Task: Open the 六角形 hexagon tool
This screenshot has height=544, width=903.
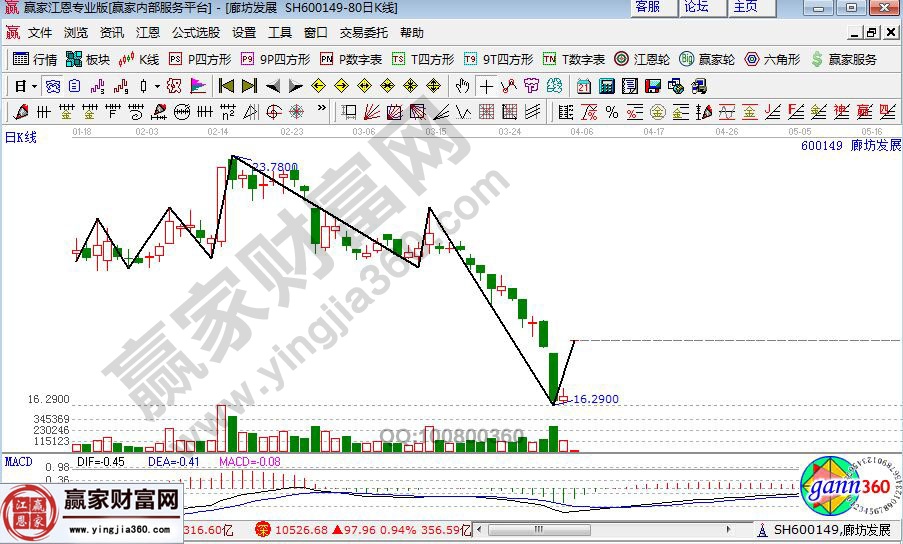Action: click(771, 59)
